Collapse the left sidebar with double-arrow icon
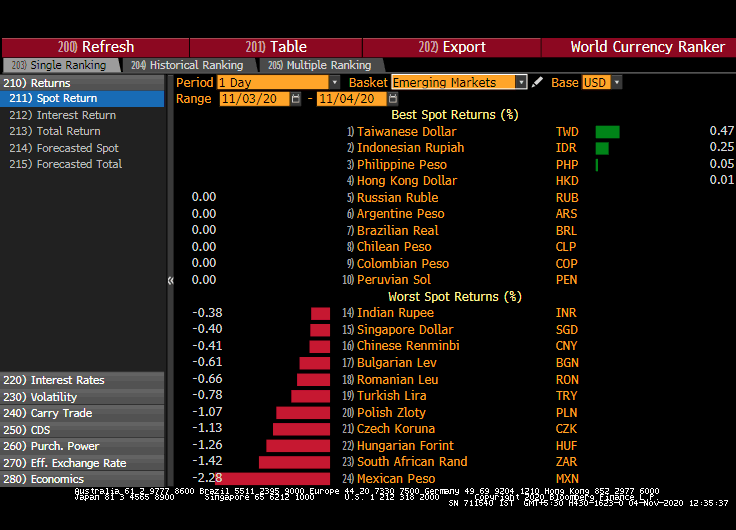Image resolution: width=736 pixels, height=530 pixels. [169, 280]
